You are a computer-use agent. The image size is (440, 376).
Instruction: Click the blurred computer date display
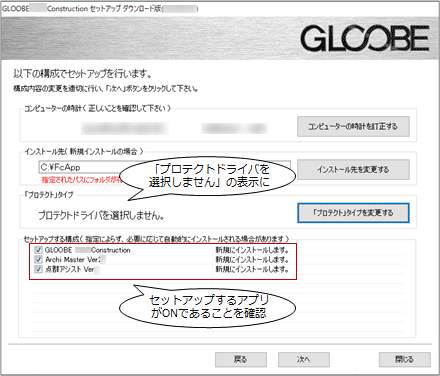pos(125,128)
